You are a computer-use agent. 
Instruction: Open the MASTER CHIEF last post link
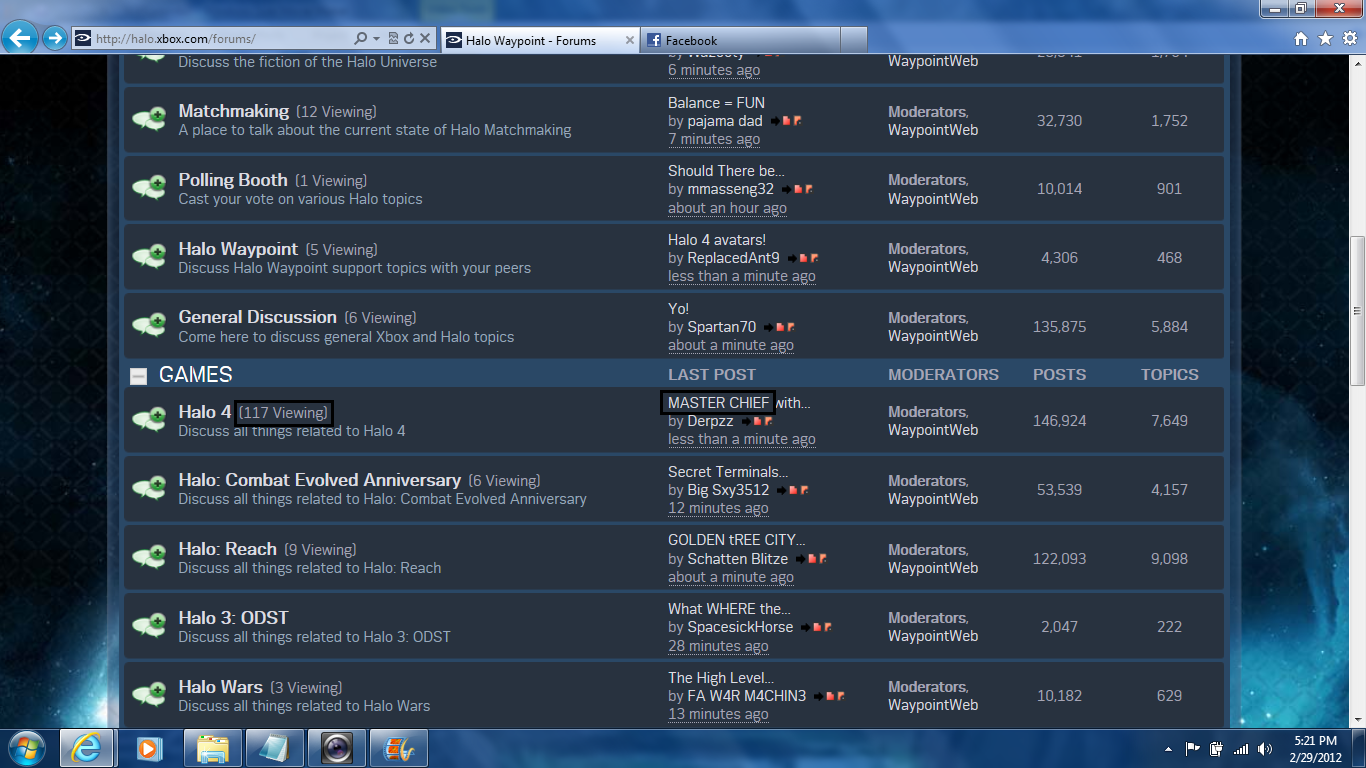pyautogui.click(x=718, y=403)
